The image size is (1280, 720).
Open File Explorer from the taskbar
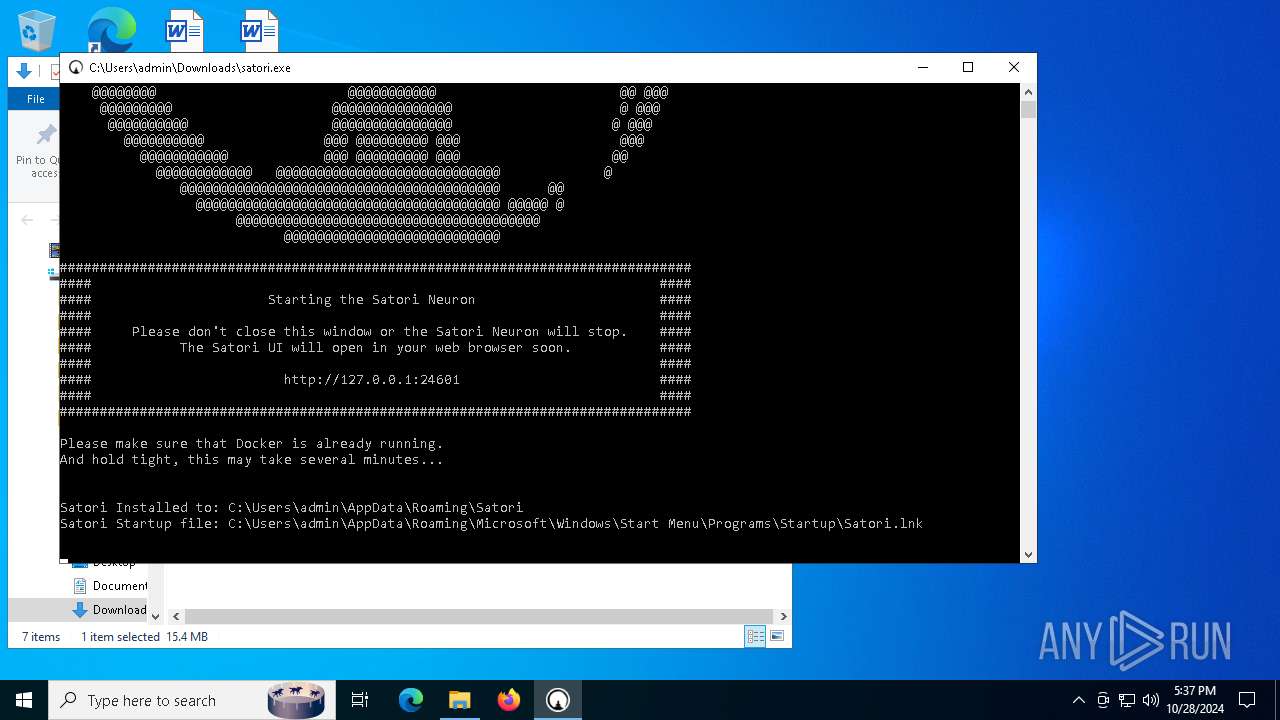pos(460,700)
